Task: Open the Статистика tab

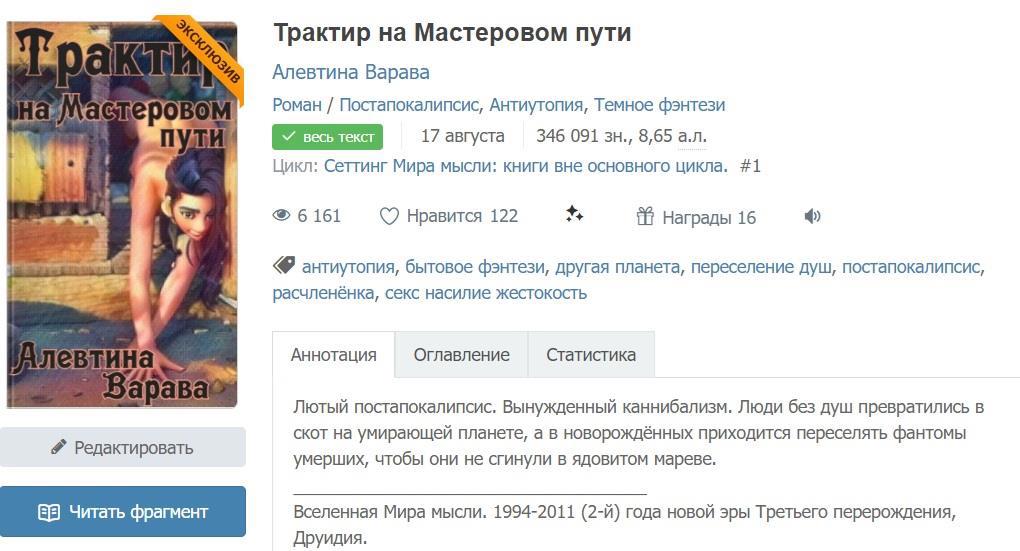Action: [x=590, y=354]
